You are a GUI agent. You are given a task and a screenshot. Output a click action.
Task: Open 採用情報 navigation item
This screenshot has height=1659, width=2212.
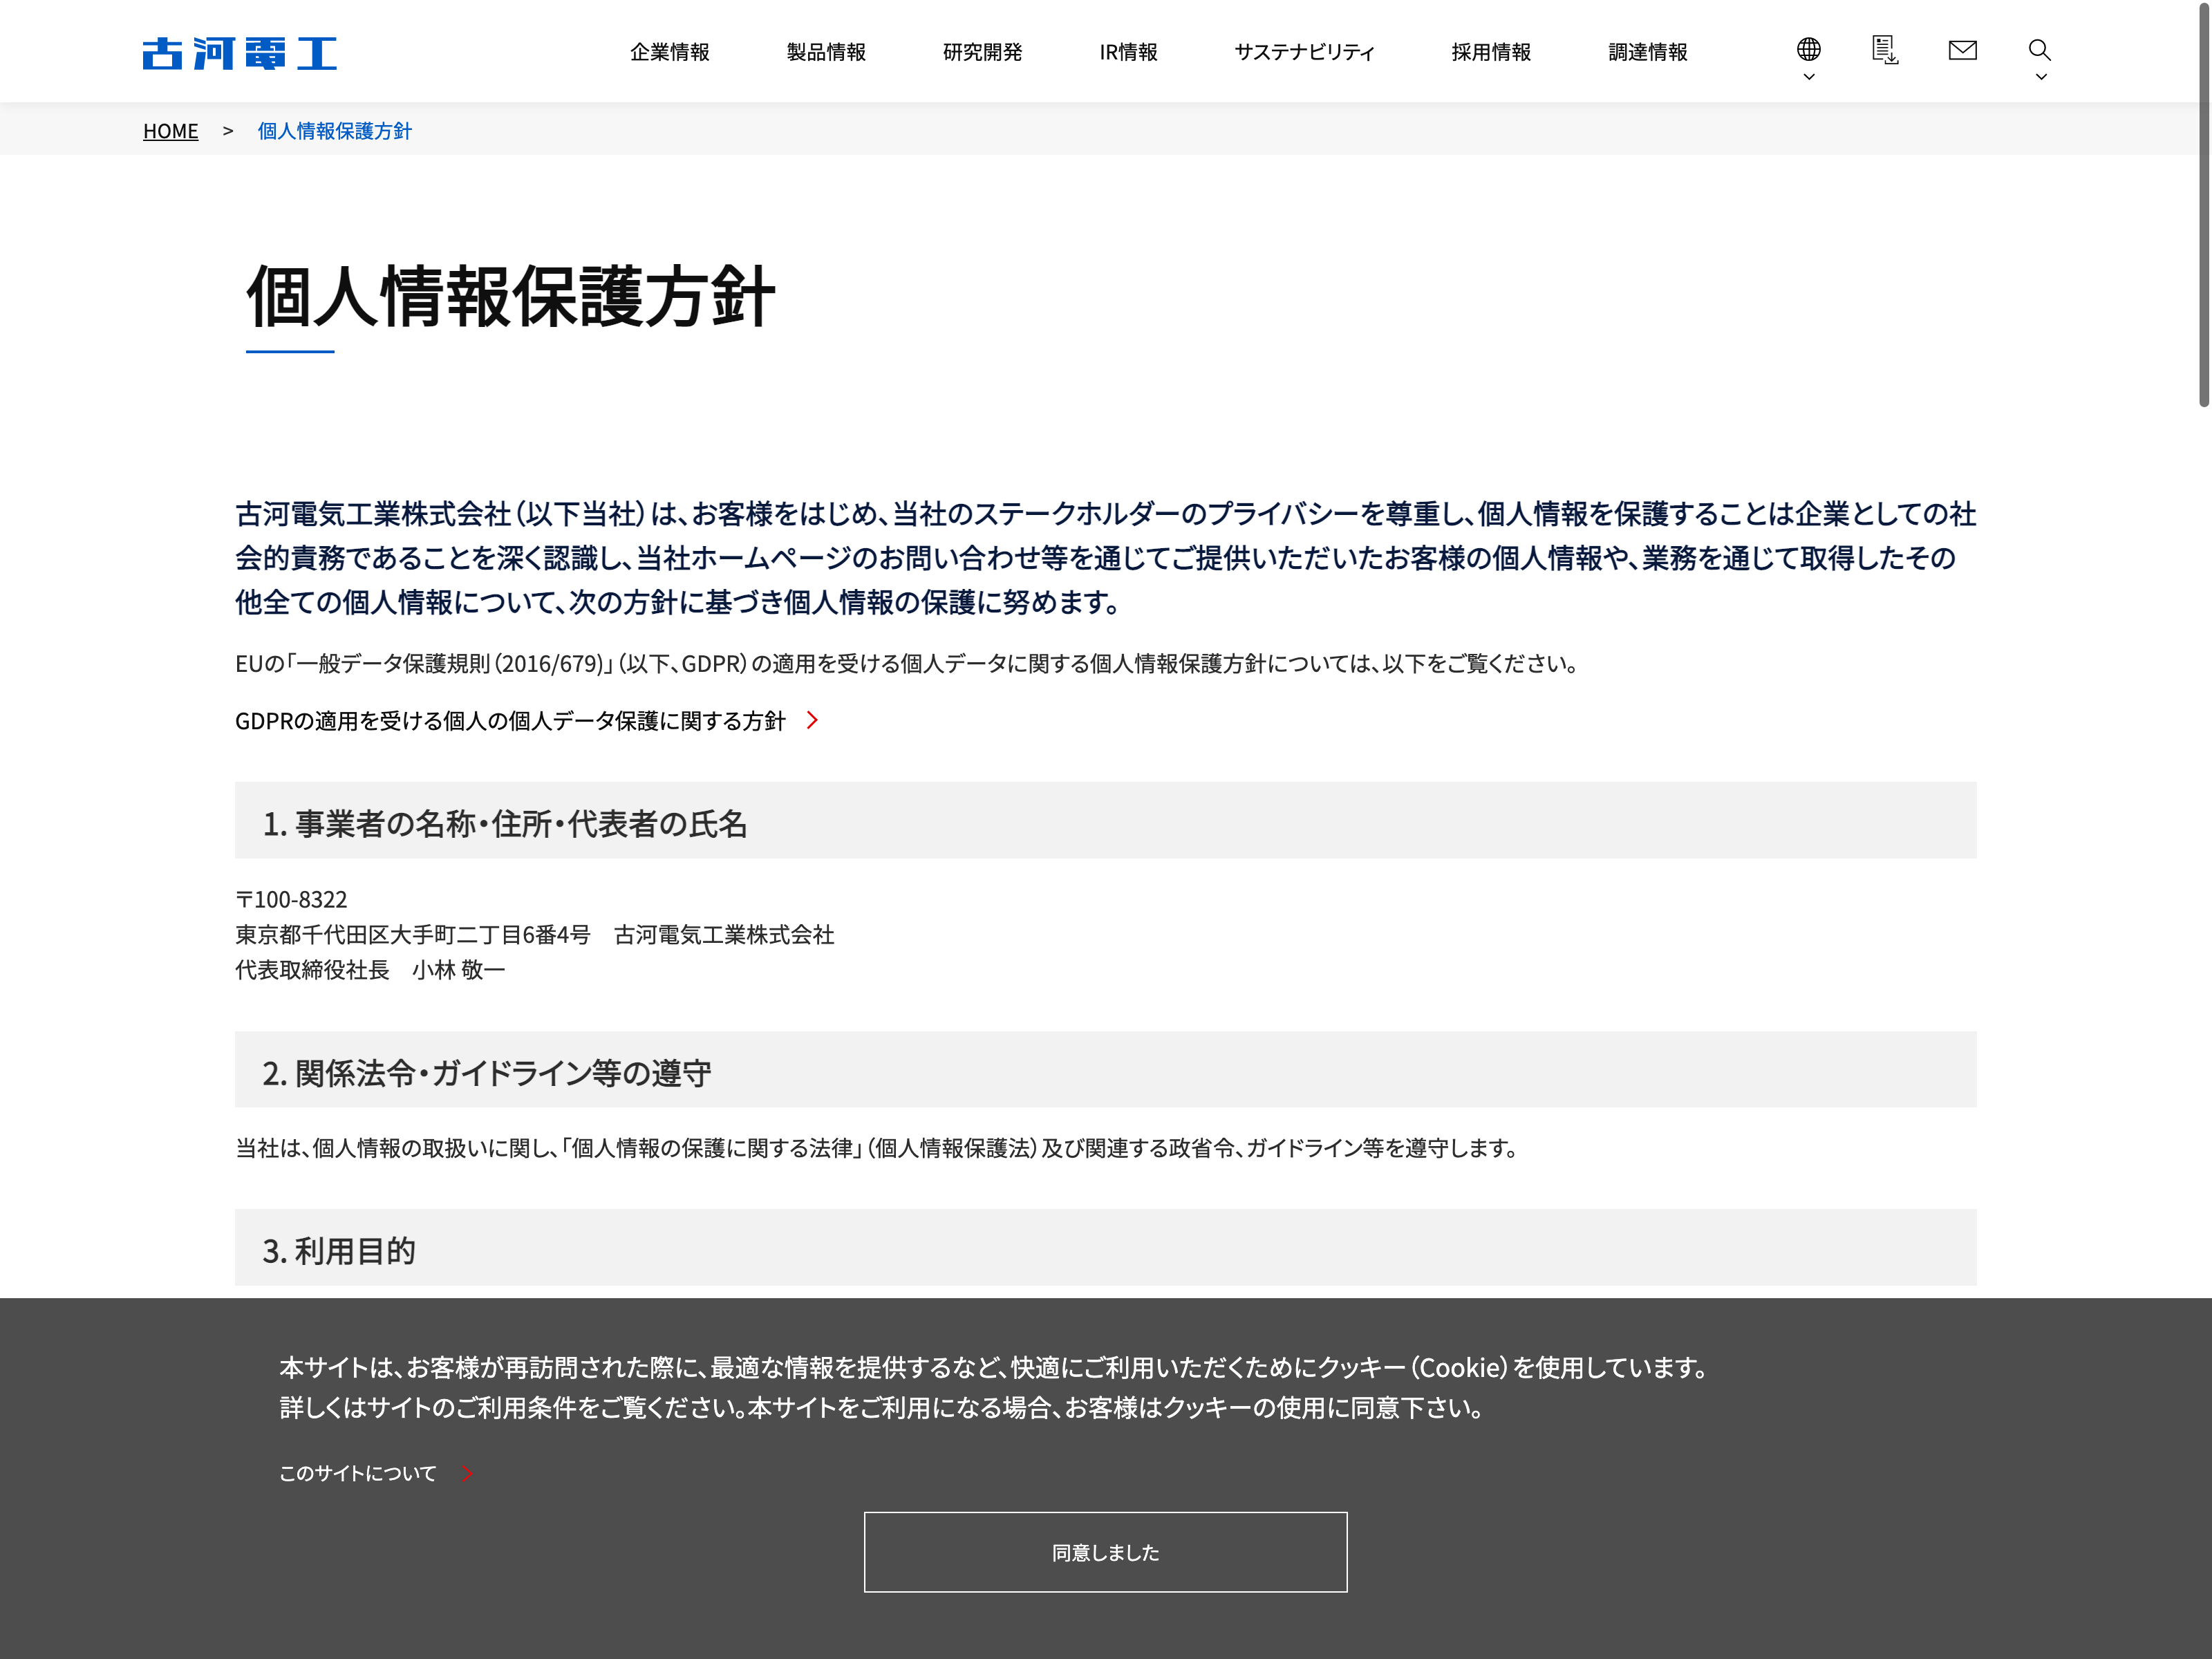(x=1491, y=52)
